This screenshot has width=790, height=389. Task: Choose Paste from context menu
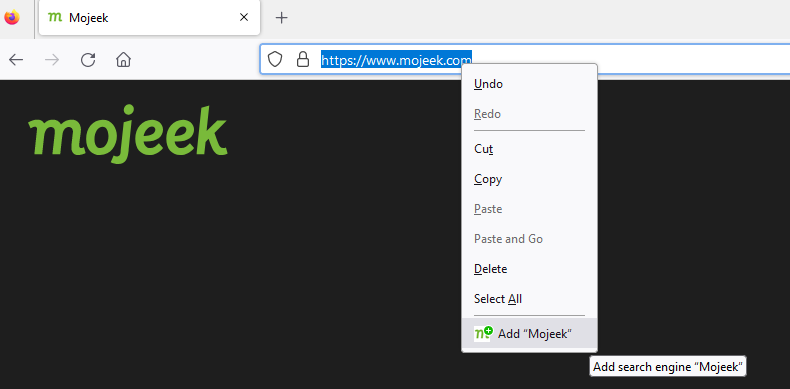click(529, 209)
